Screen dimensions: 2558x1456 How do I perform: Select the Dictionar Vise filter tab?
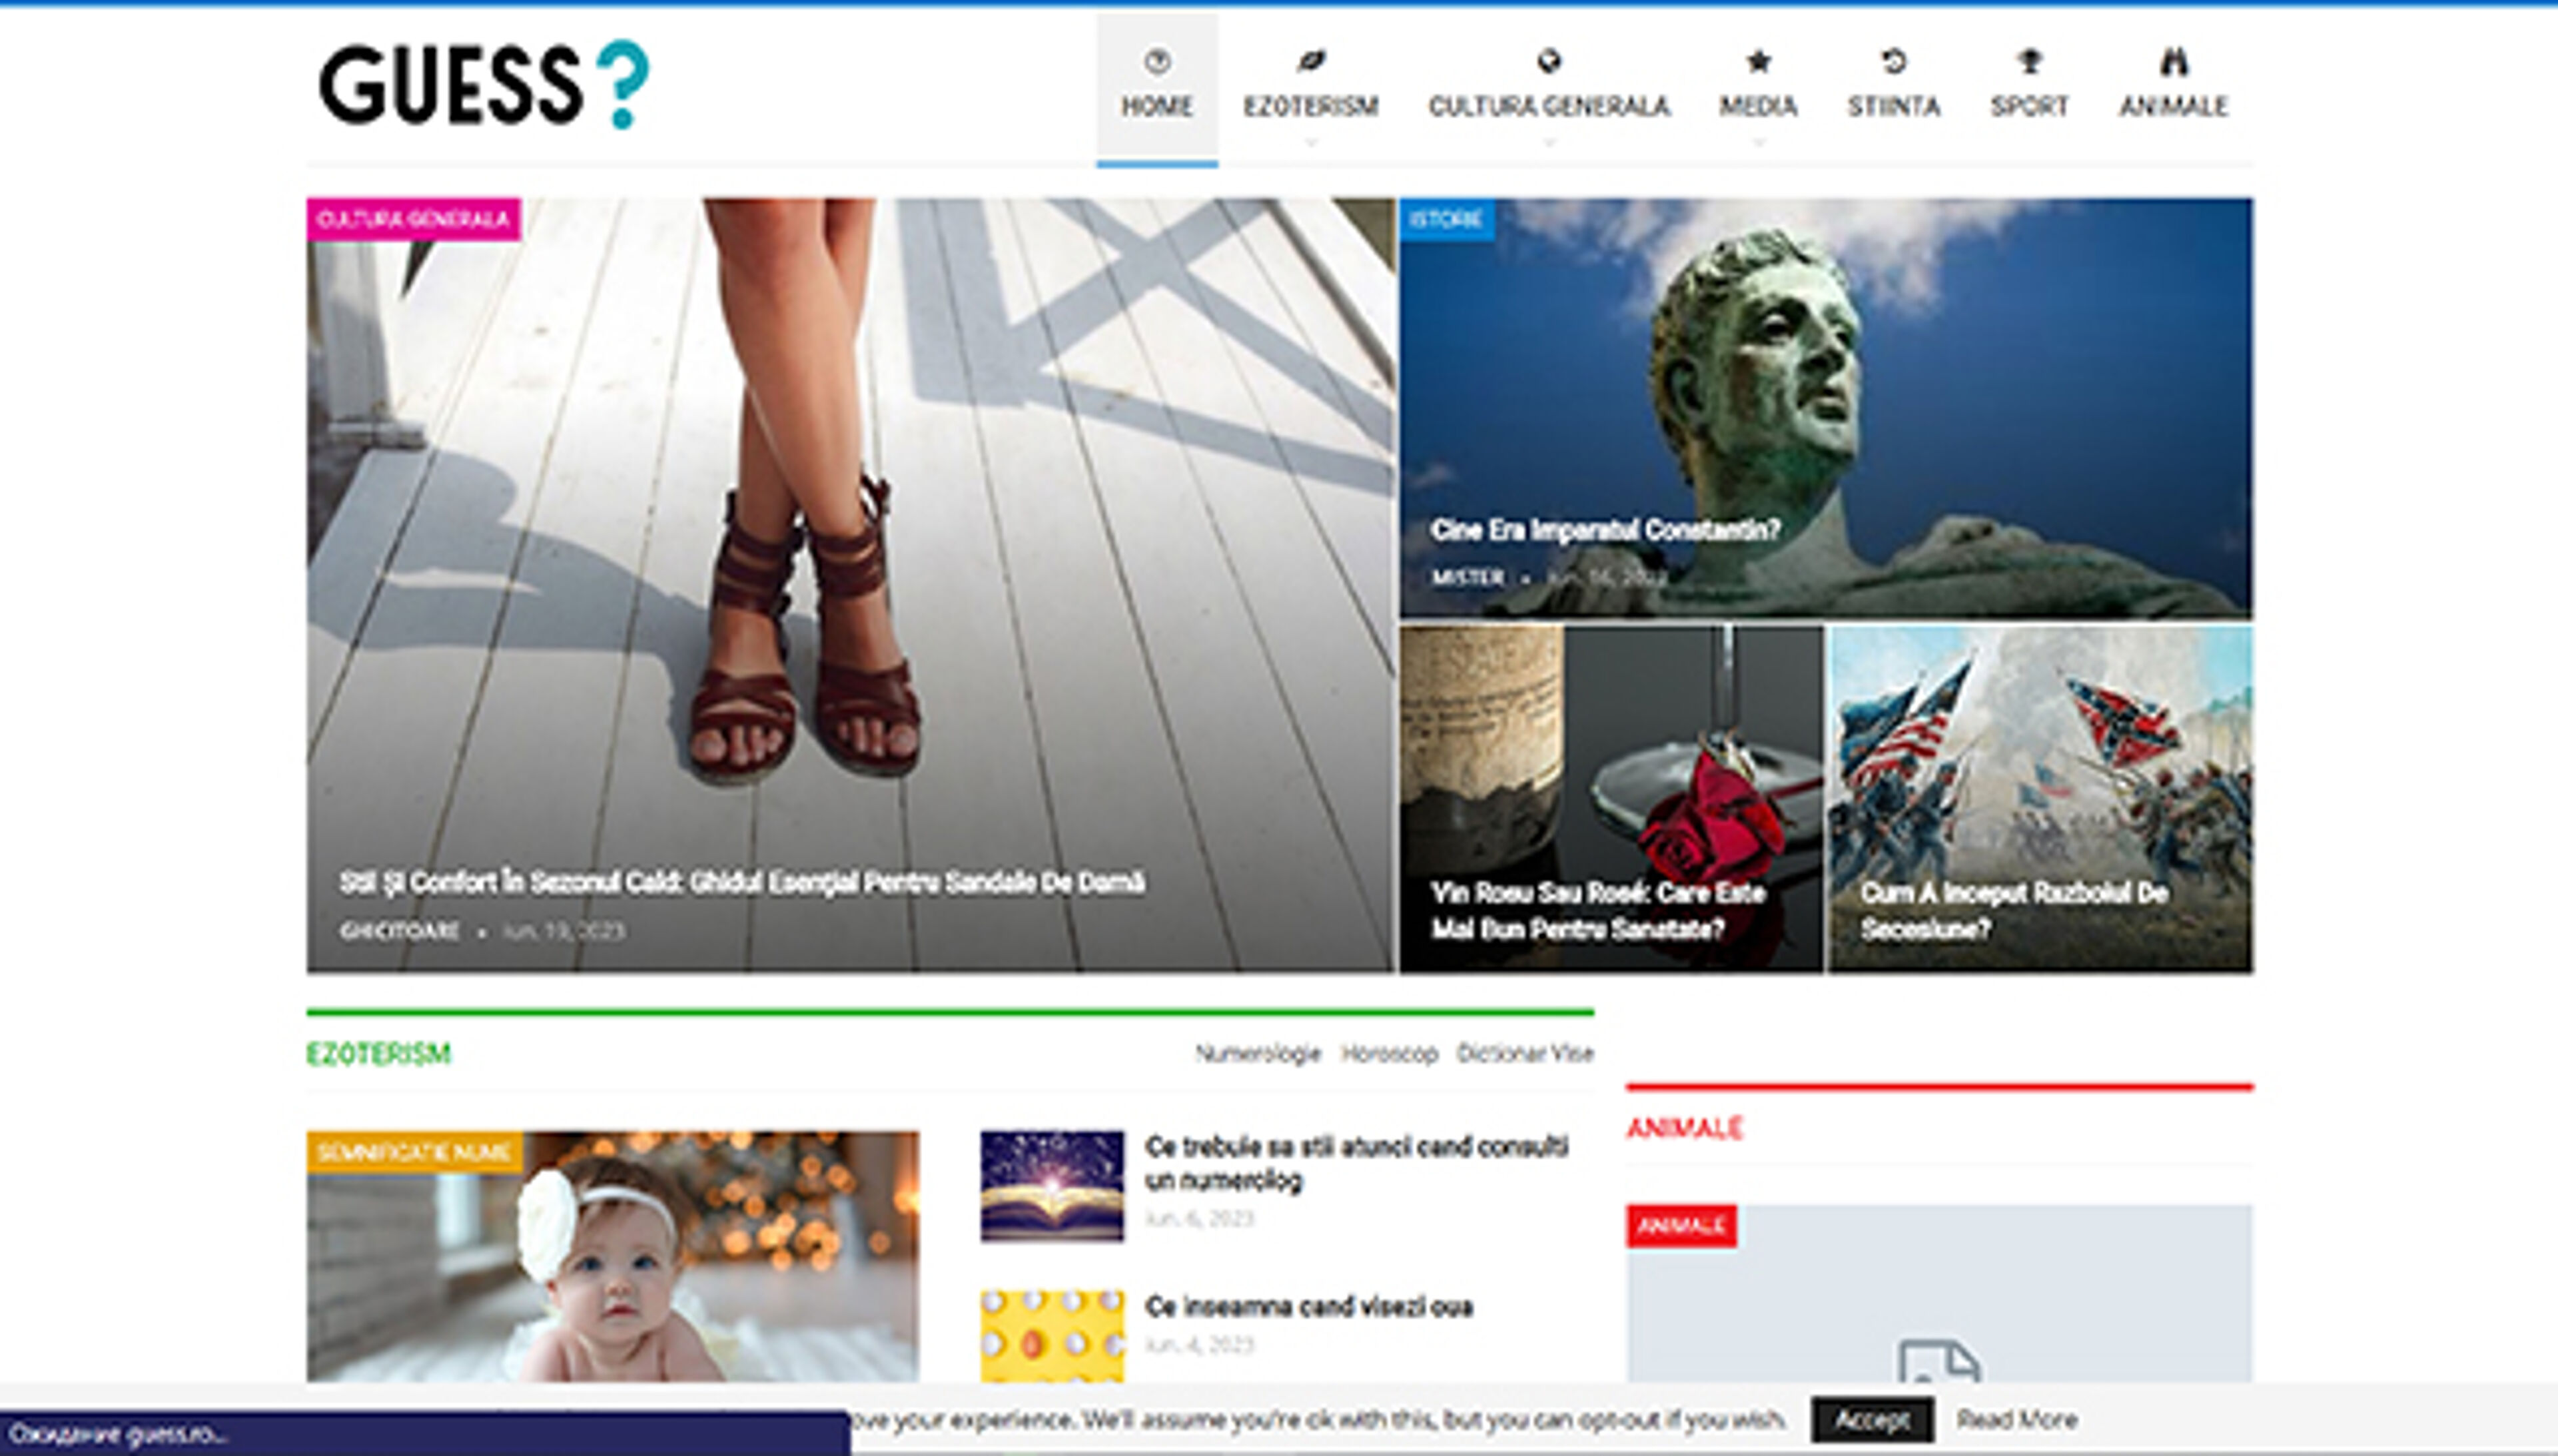click(1525, 1053)
